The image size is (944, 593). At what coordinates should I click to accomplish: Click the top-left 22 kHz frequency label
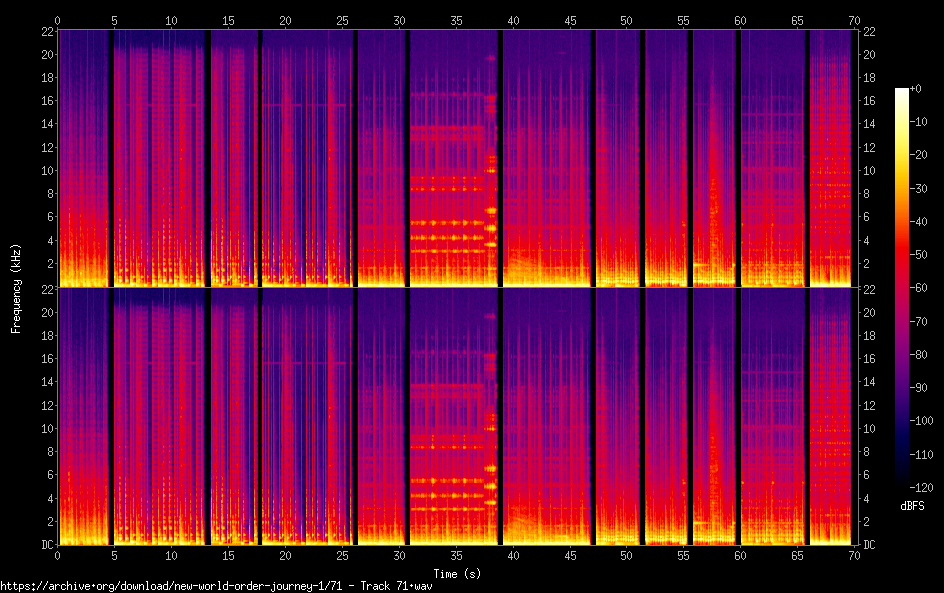click(46, 32)
